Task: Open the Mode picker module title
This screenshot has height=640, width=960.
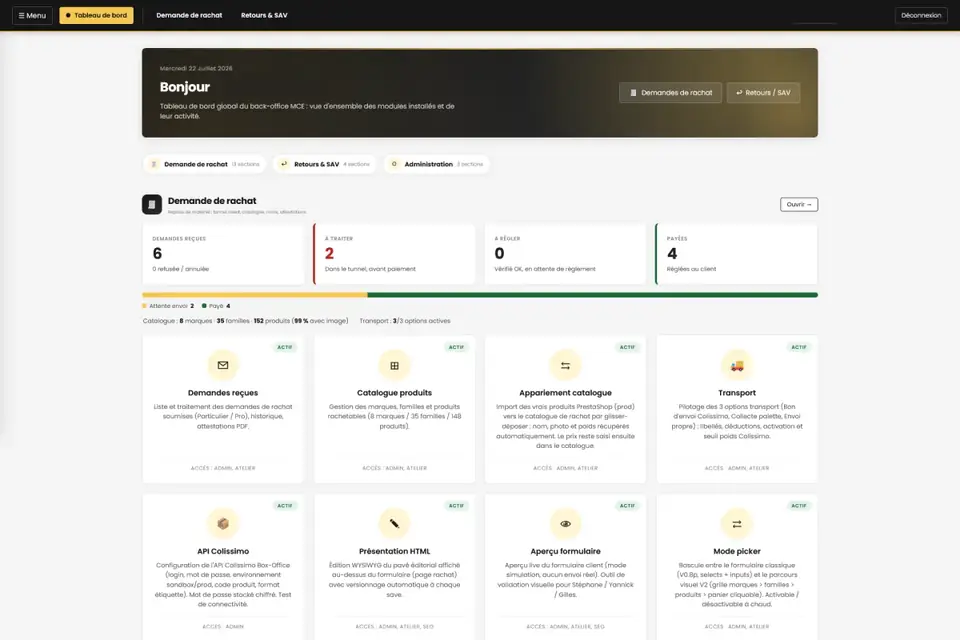Action: [737, 551]
